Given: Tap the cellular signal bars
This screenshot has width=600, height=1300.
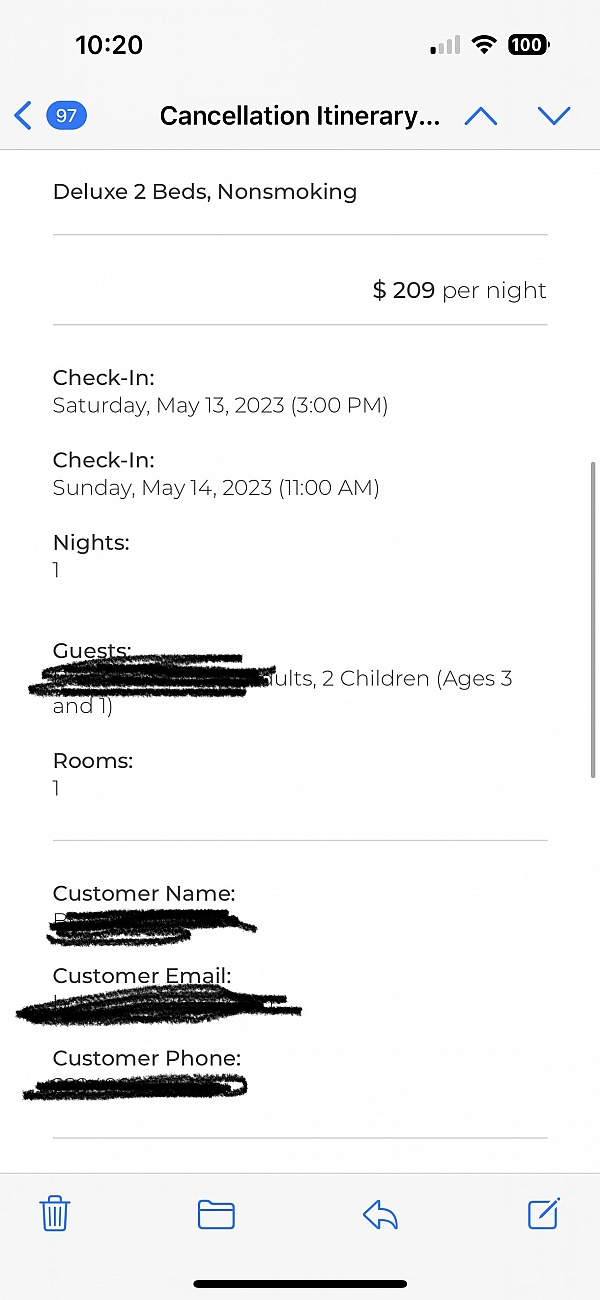Looking at the screenshot, I should point(446,45).
